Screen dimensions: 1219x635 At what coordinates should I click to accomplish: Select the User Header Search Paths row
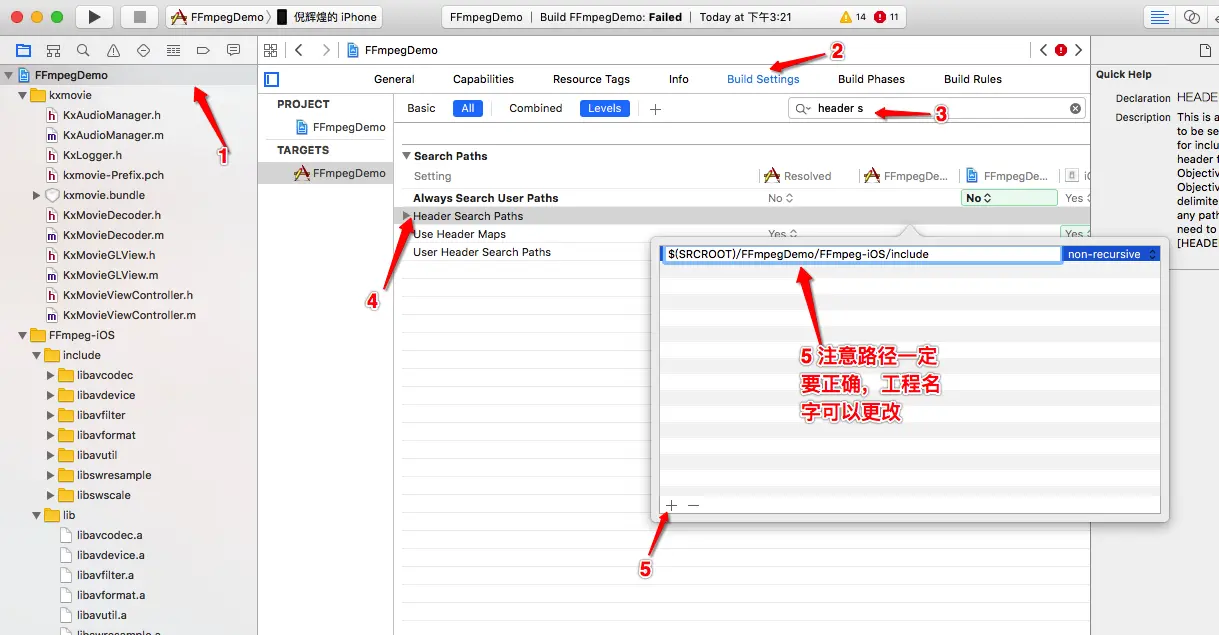pos(482,252)
